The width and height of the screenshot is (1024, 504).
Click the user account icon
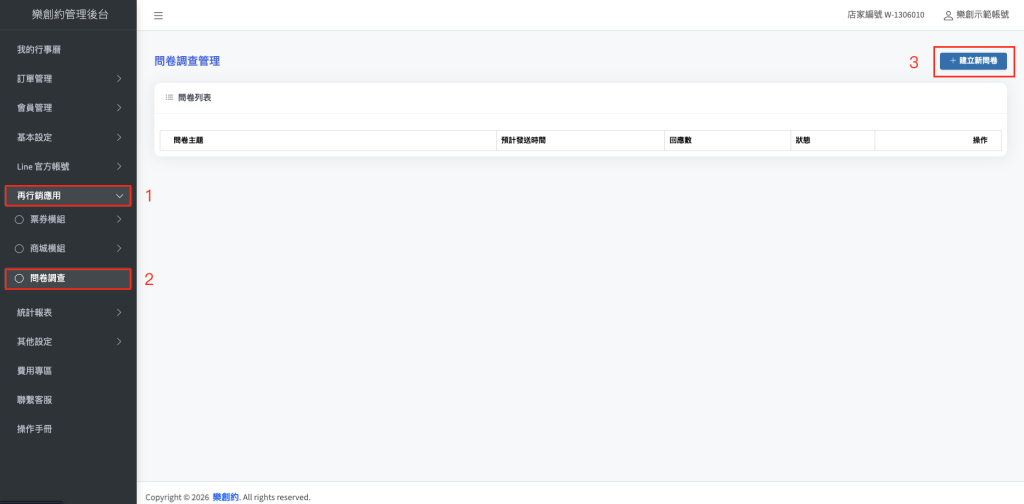948,16
